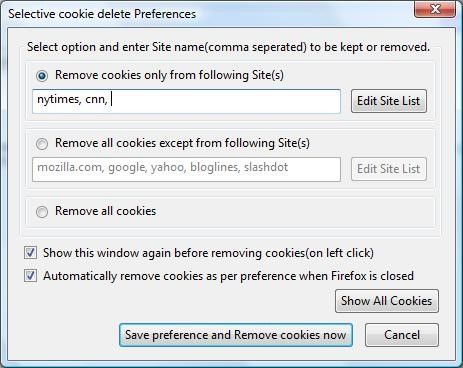Viewport: 463px width, 368px height.
Task: Open the Show All Cookies button
Action: tap(387, 301)
